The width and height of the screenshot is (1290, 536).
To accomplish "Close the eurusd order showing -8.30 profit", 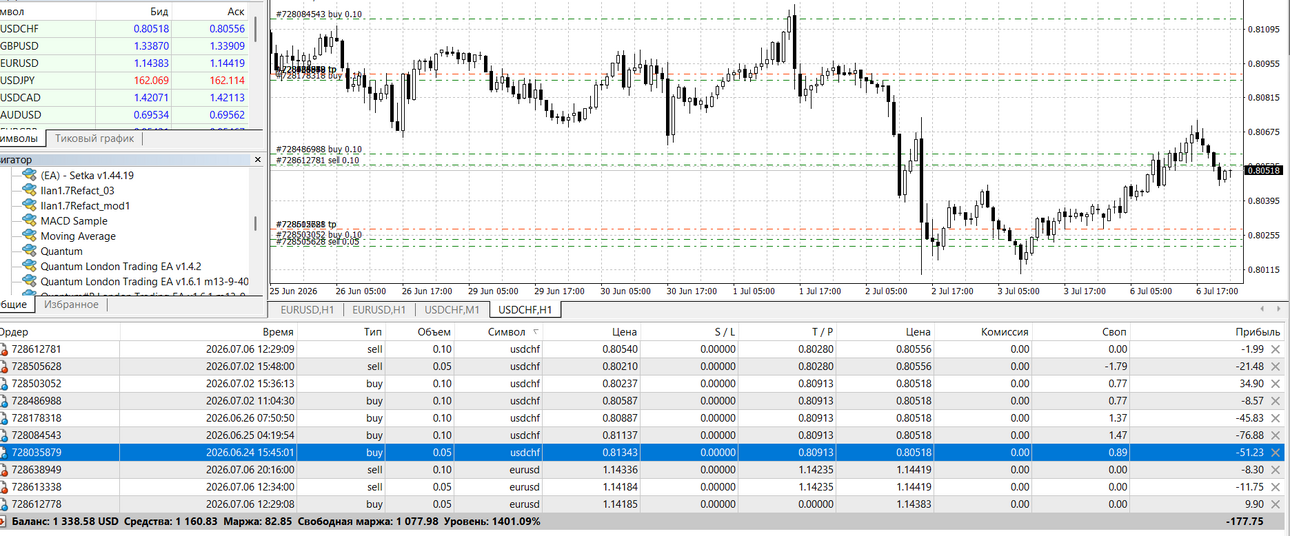I will point(1275,470).
